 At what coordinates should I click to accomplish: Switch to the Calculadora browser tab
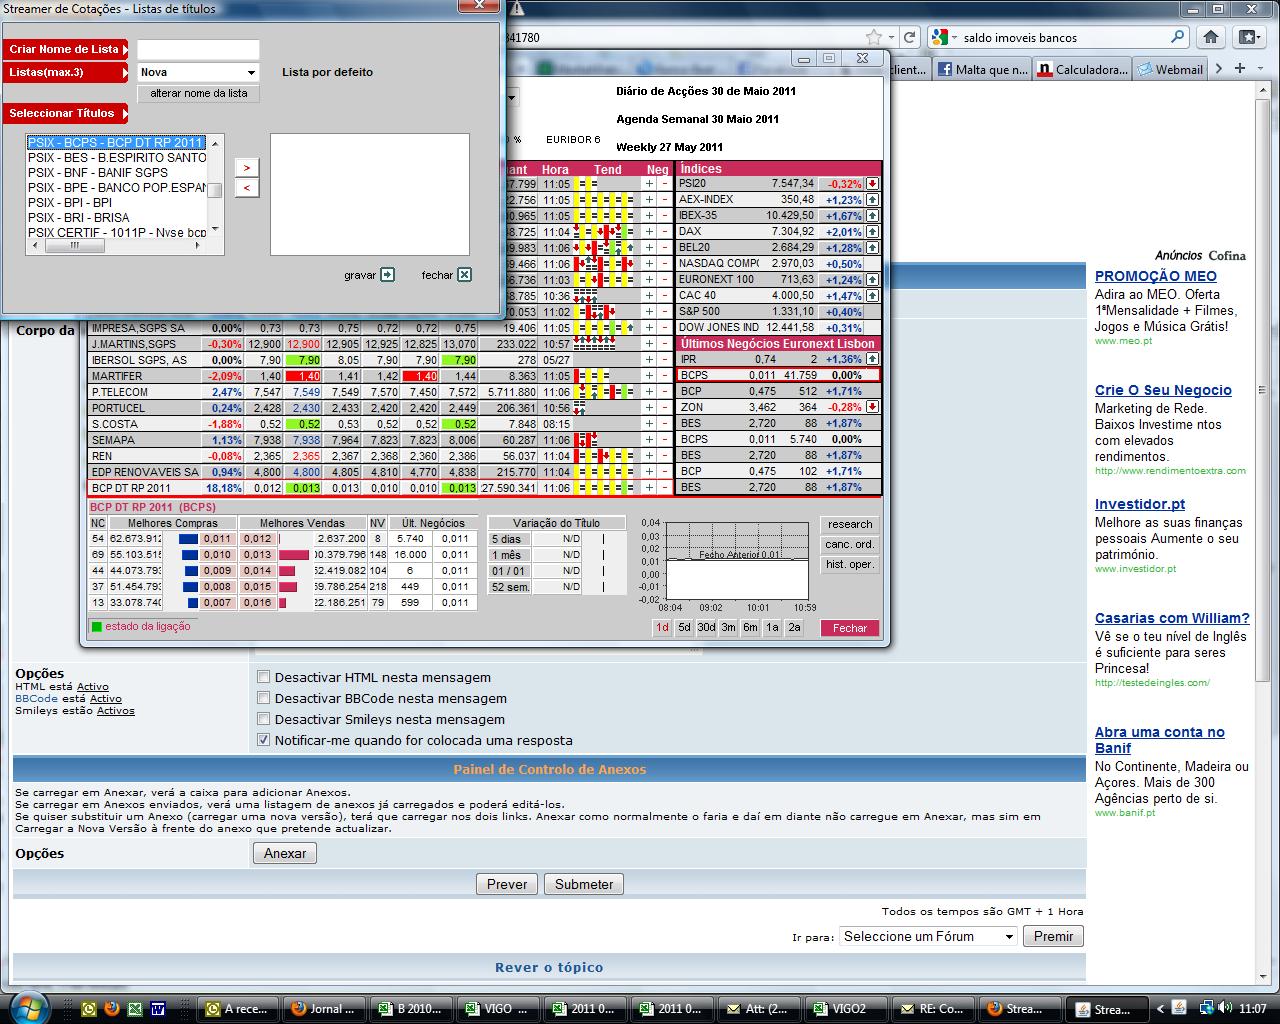(1082, 69)
